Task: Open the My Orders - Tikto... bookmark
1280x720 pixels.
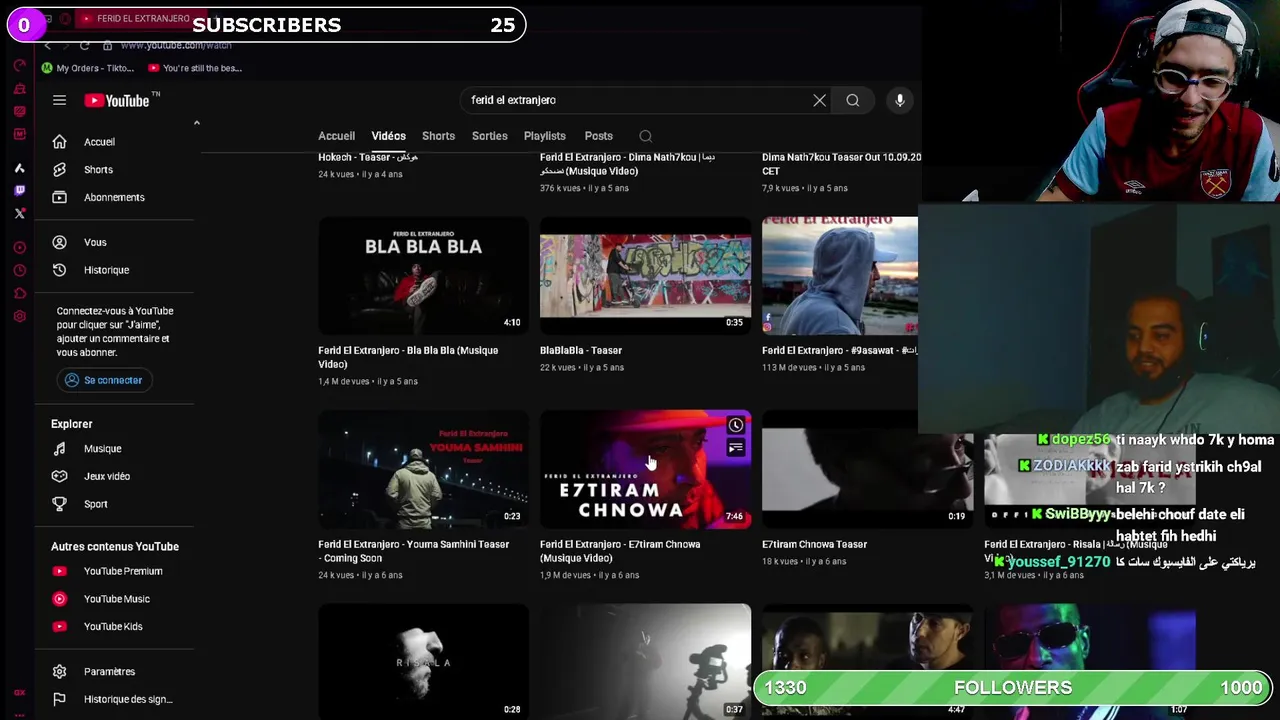Action: (x=88, y=68)
